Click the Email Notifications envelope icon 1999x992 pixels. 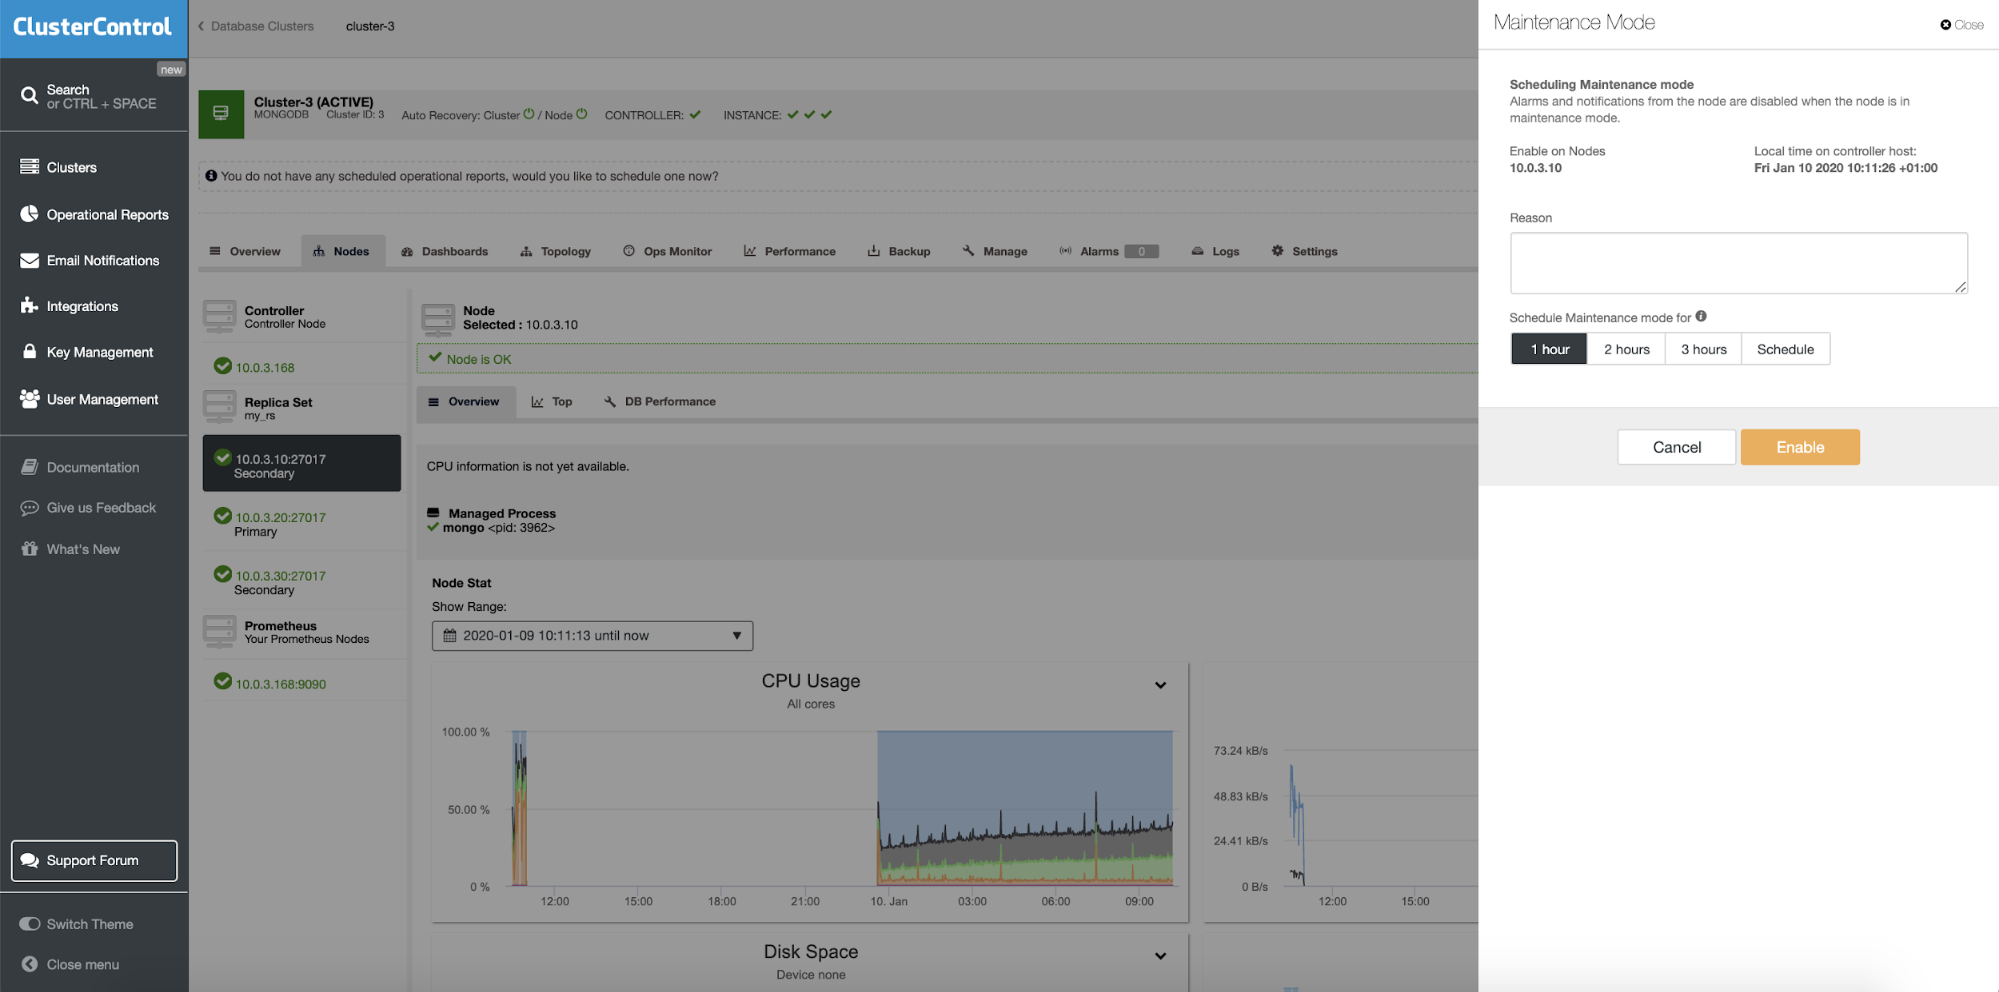(29, 260)
